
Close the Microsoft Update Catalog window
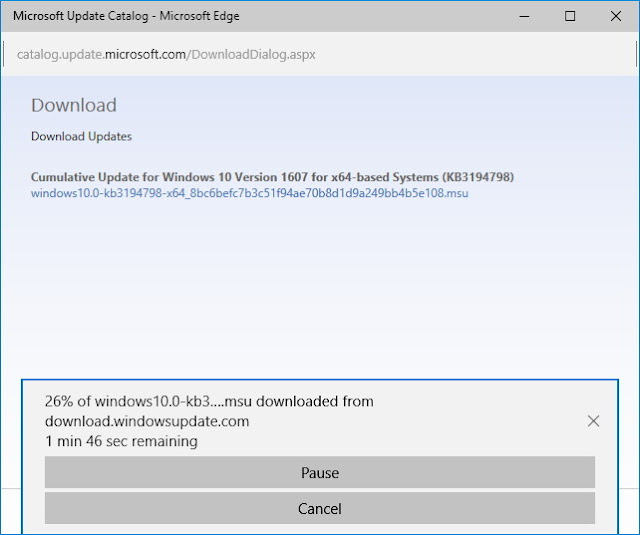tap(616, 16)
